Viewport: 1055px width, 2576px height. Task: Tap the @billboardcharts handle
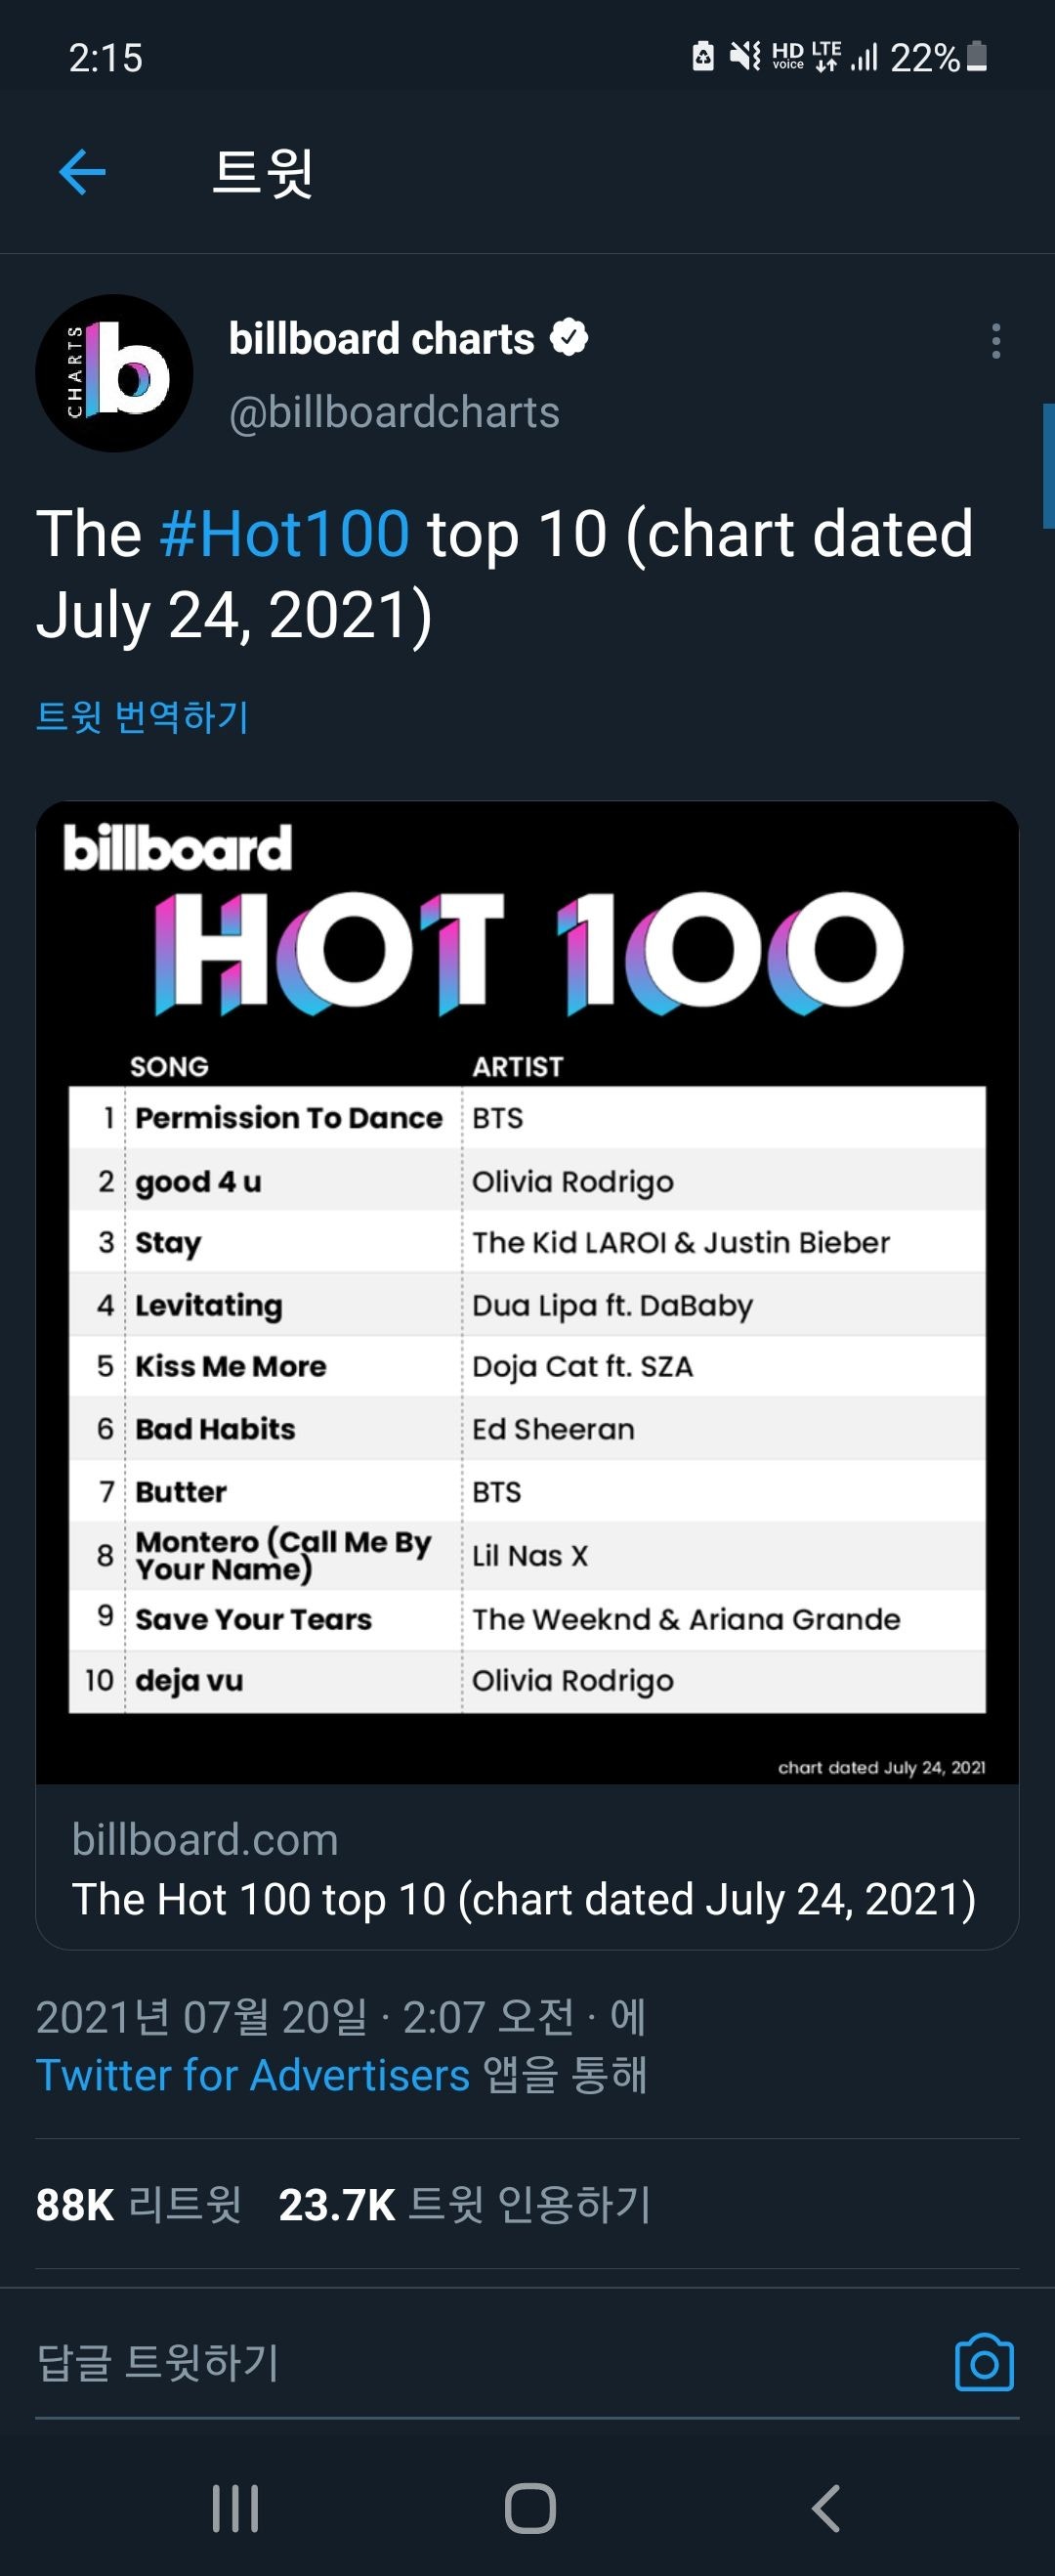pyautogui.click(x=394, y=412)
